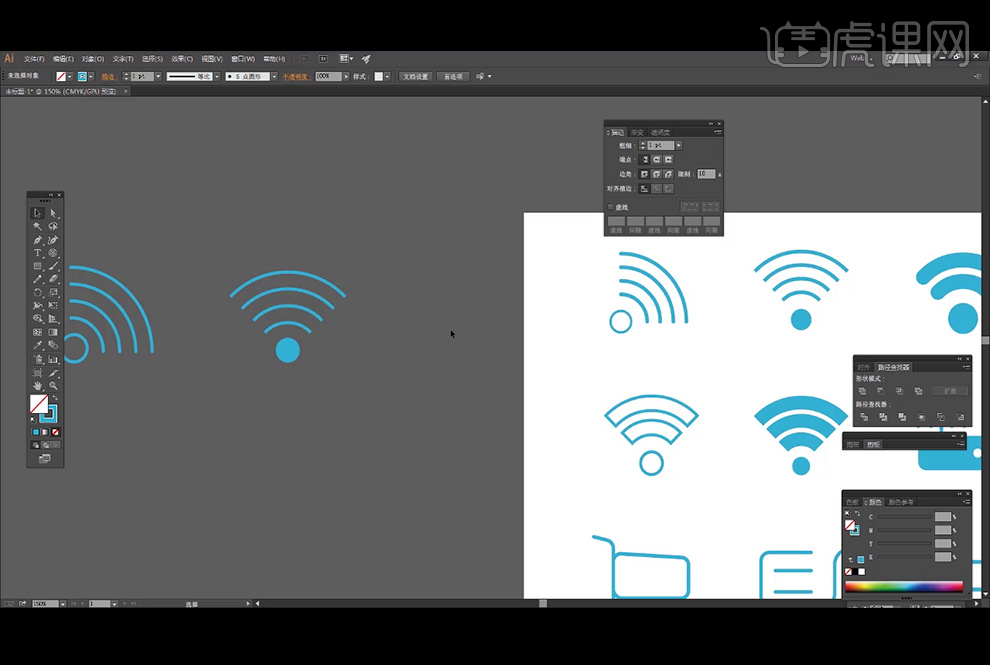Click the 文档设置 button
Screen dimensions: 990x665
coord(415,76)
